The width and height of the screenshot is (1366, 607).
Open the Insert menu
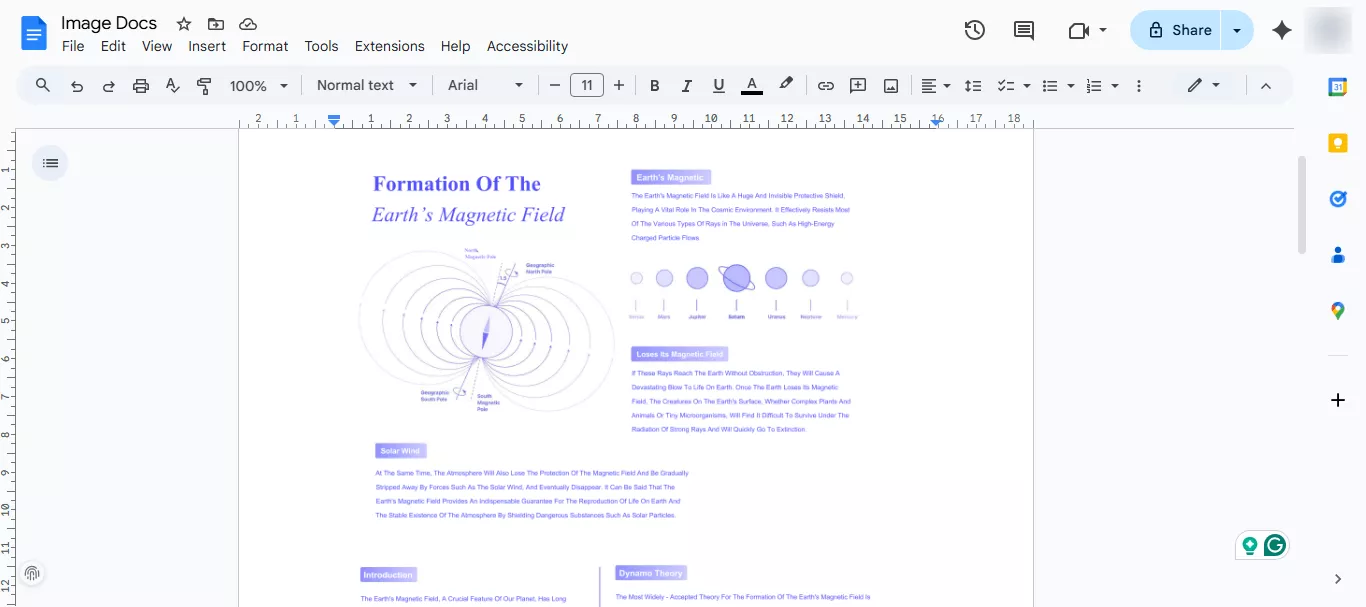coord(207,46)
